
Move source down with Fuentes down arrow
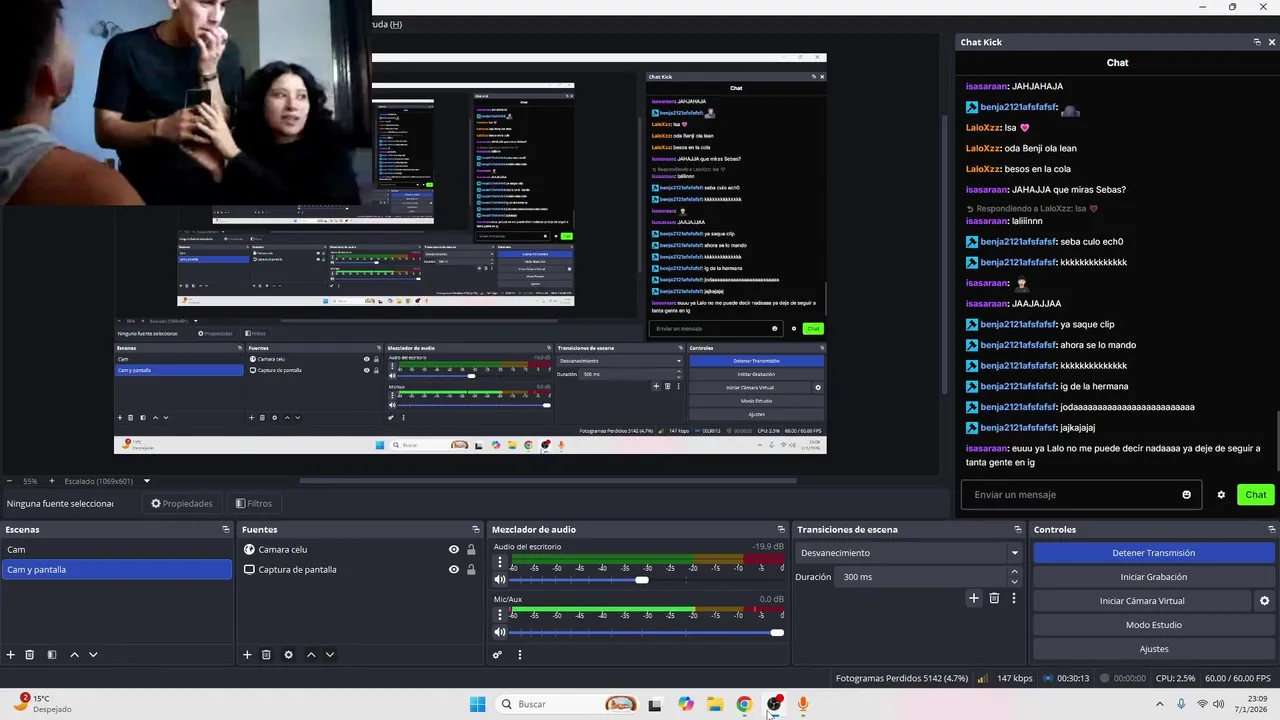(x=330, y=655)
